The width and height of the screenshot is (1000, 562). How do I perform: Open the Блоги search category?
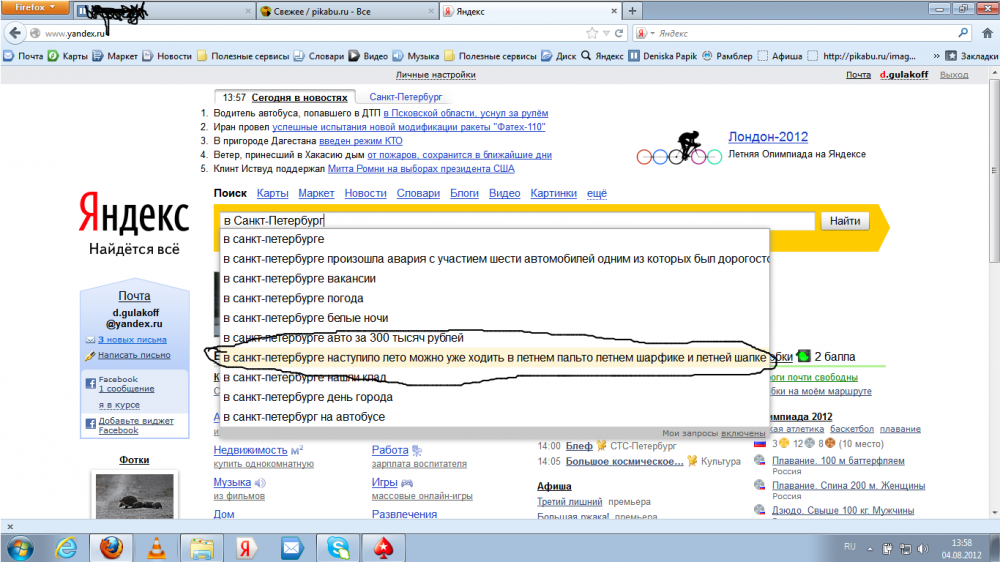coord(464,193)
